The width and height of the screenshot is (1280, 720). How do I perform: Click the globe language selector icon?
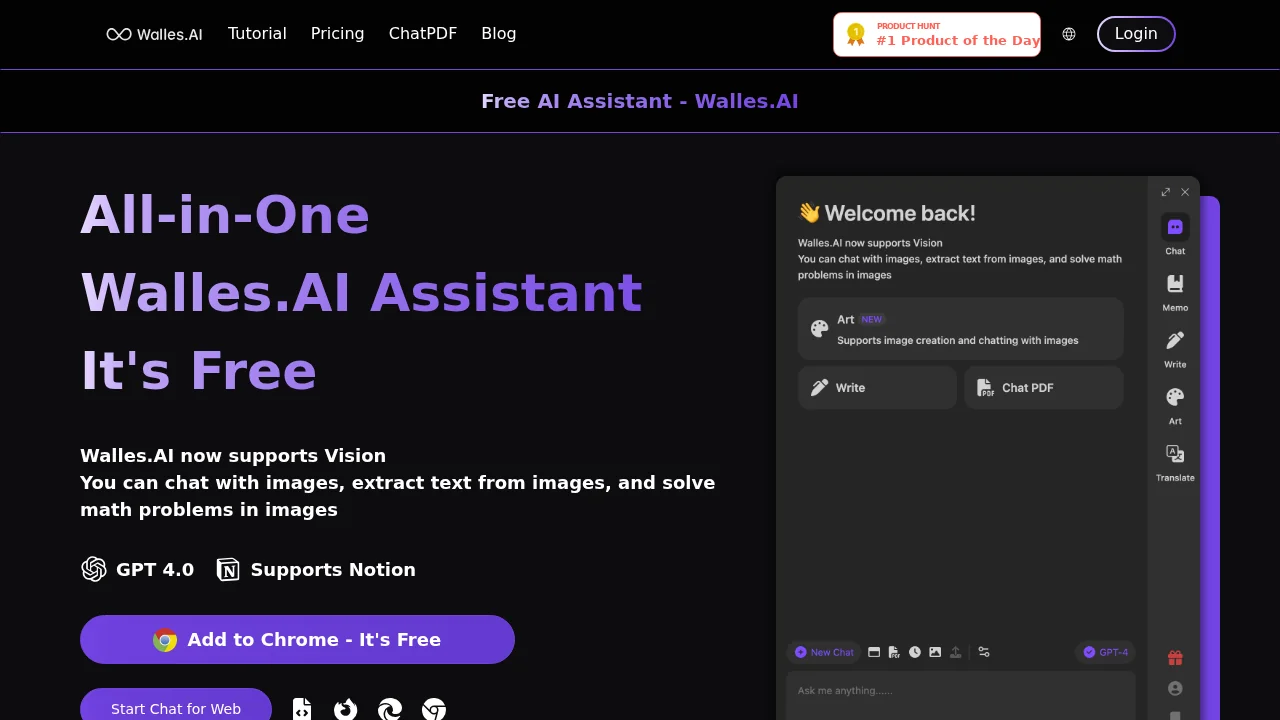click(x=1069, y=34)
